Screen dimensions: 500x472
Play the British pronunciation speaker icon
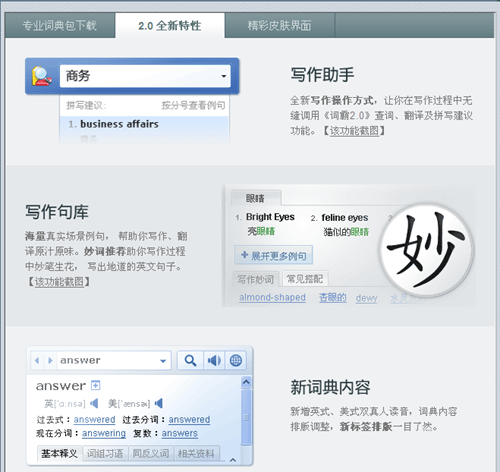pos(94,403)
